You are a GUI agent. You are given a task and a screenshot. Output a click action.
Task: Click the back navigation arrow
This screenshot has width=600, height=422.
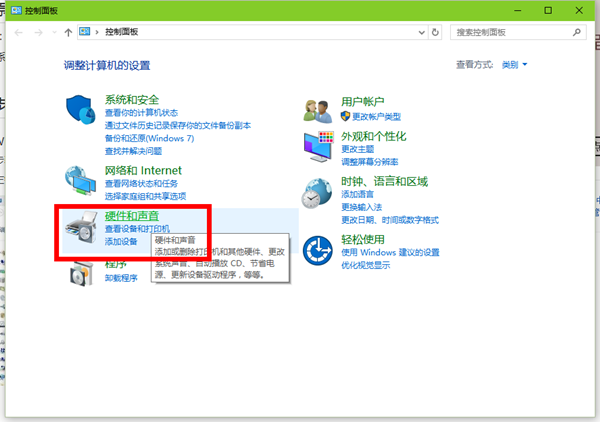click(x=18, y=33)
